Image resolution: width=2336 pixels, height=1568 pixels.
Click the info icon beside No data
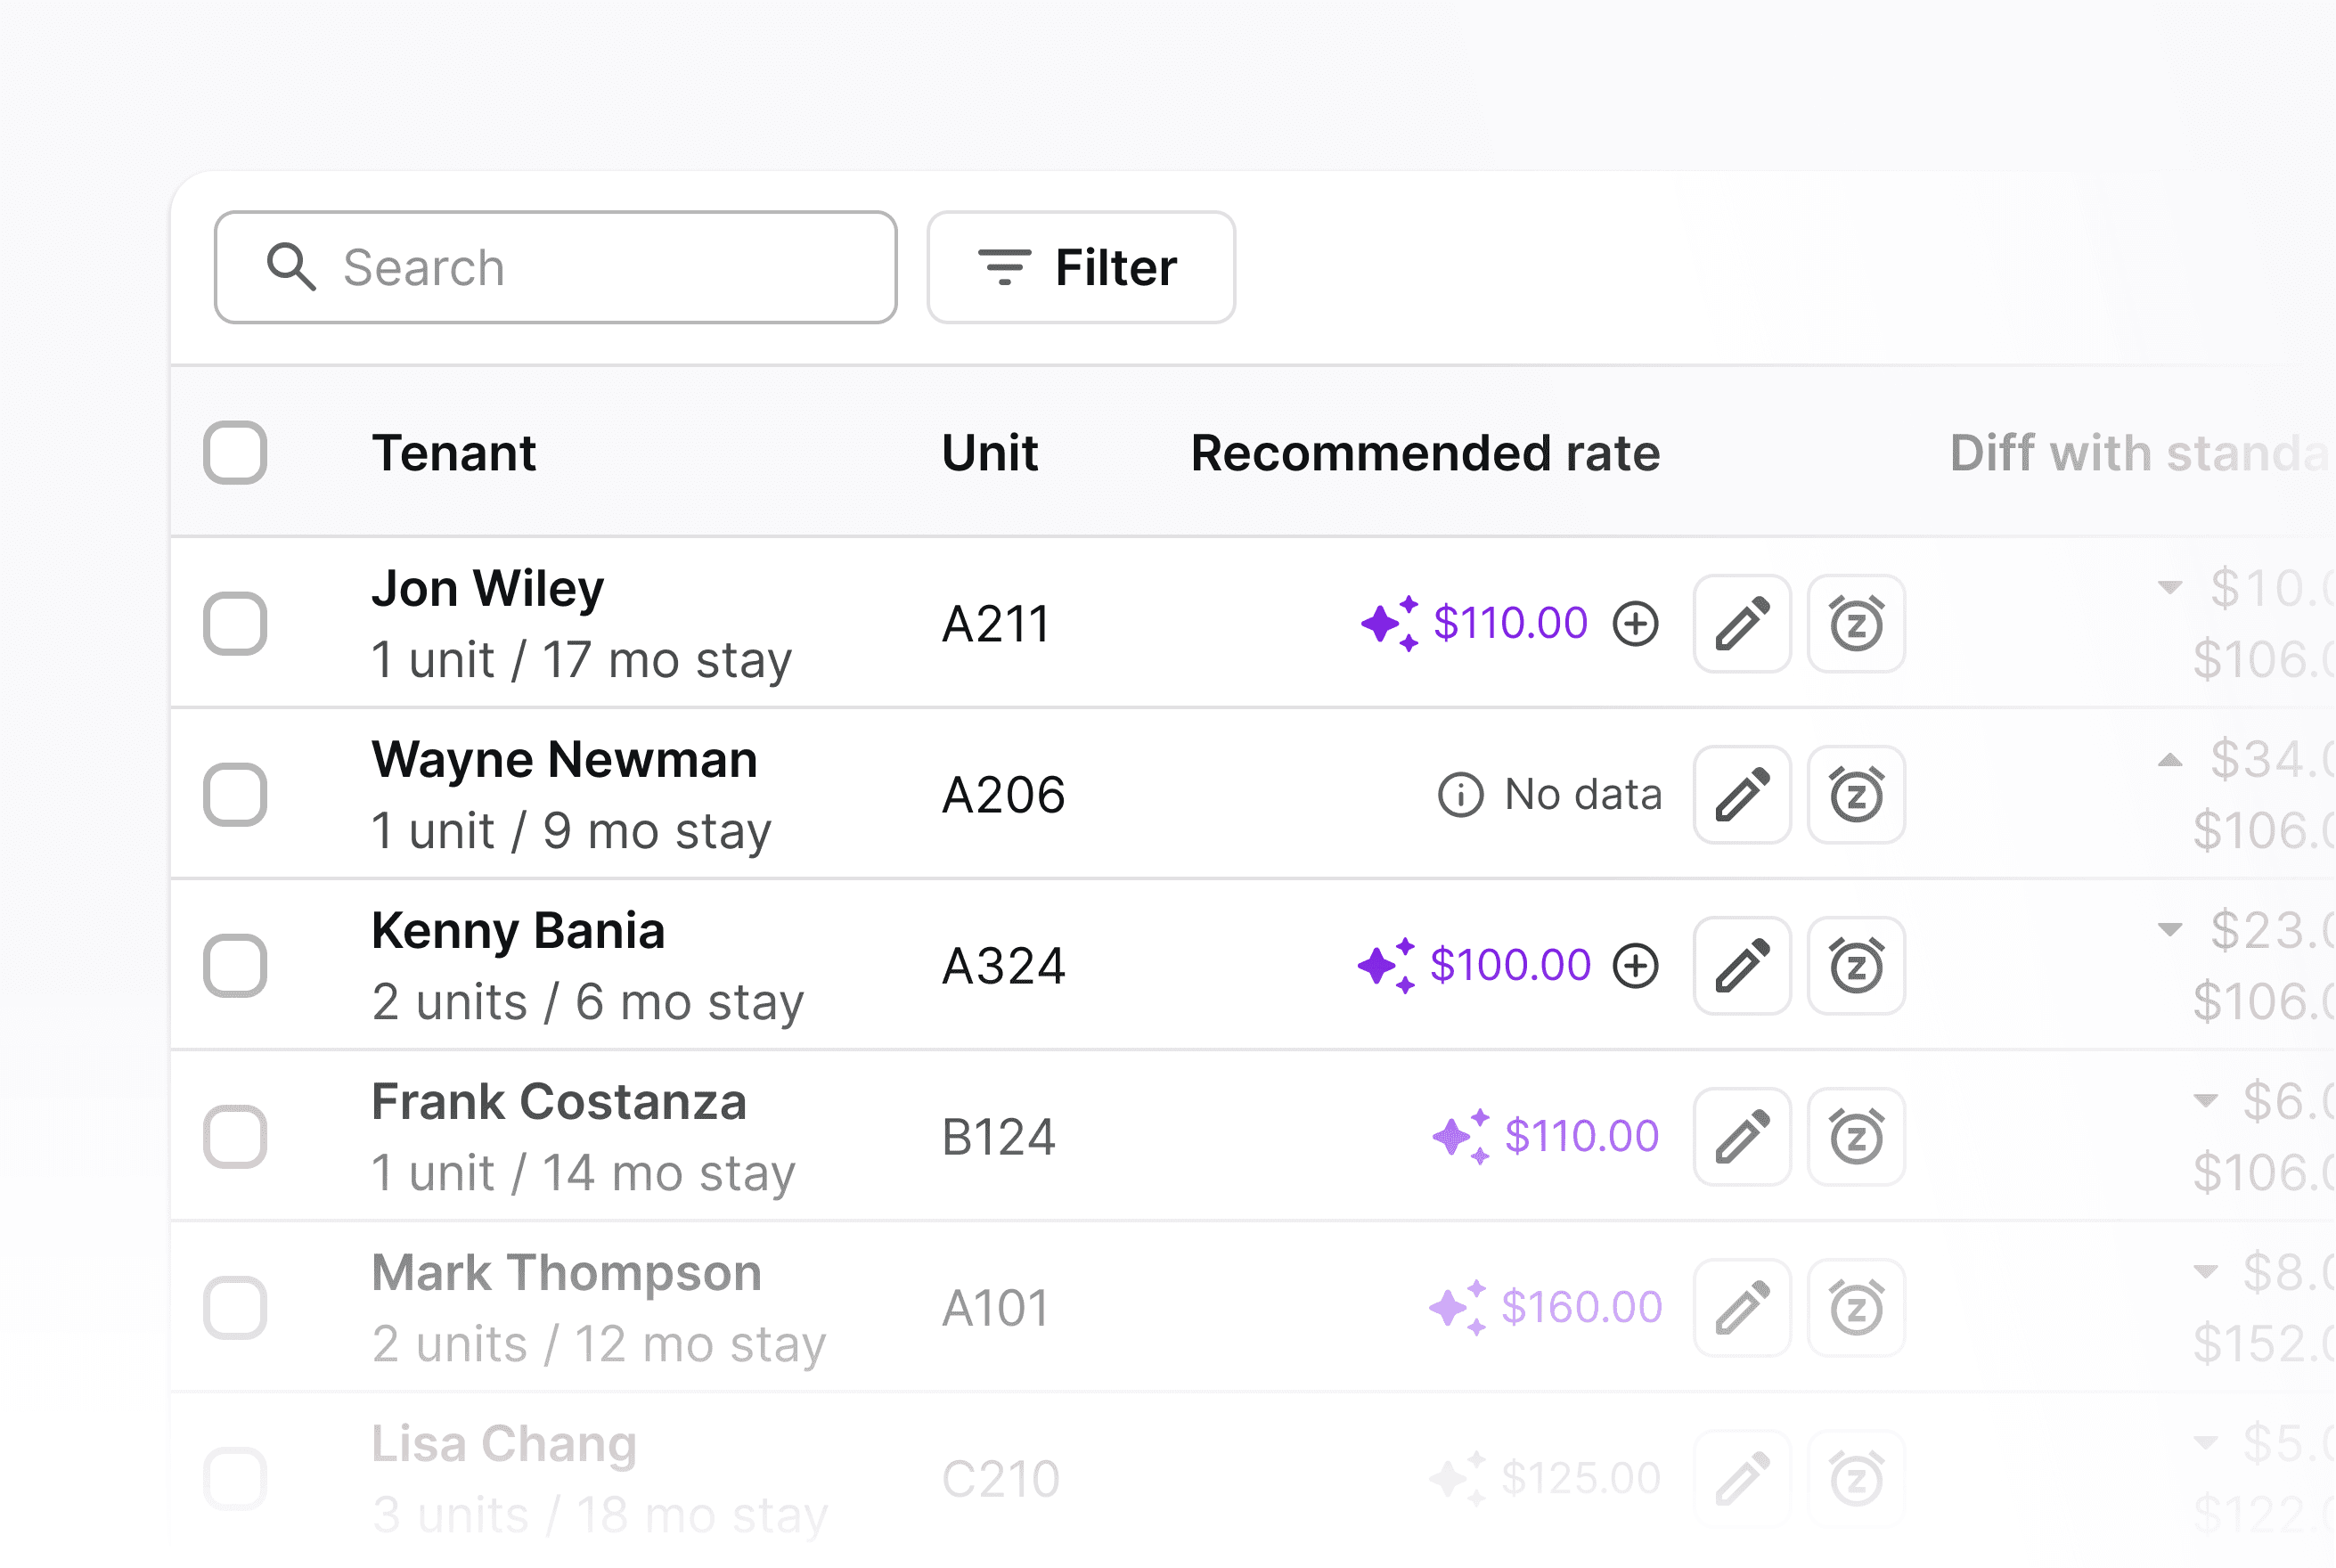(1460, 795)
